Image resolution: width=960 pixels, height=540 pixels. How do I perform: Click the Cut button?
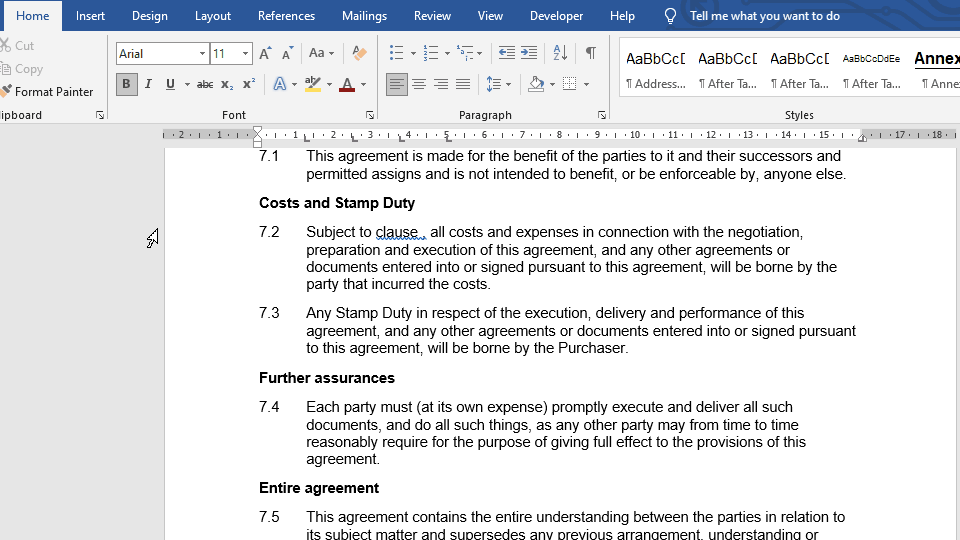[18, 46]
